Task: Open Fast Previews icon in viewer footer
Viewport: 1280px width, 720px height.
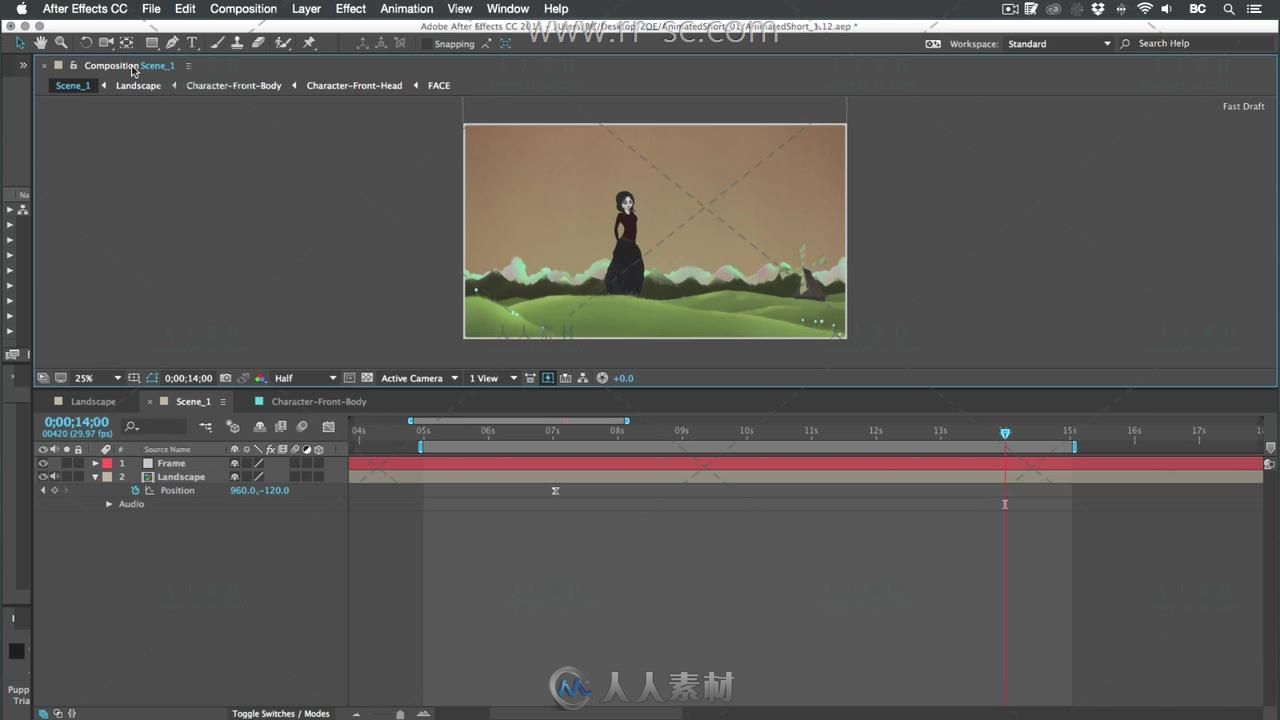Action: [x=548, y=378]
